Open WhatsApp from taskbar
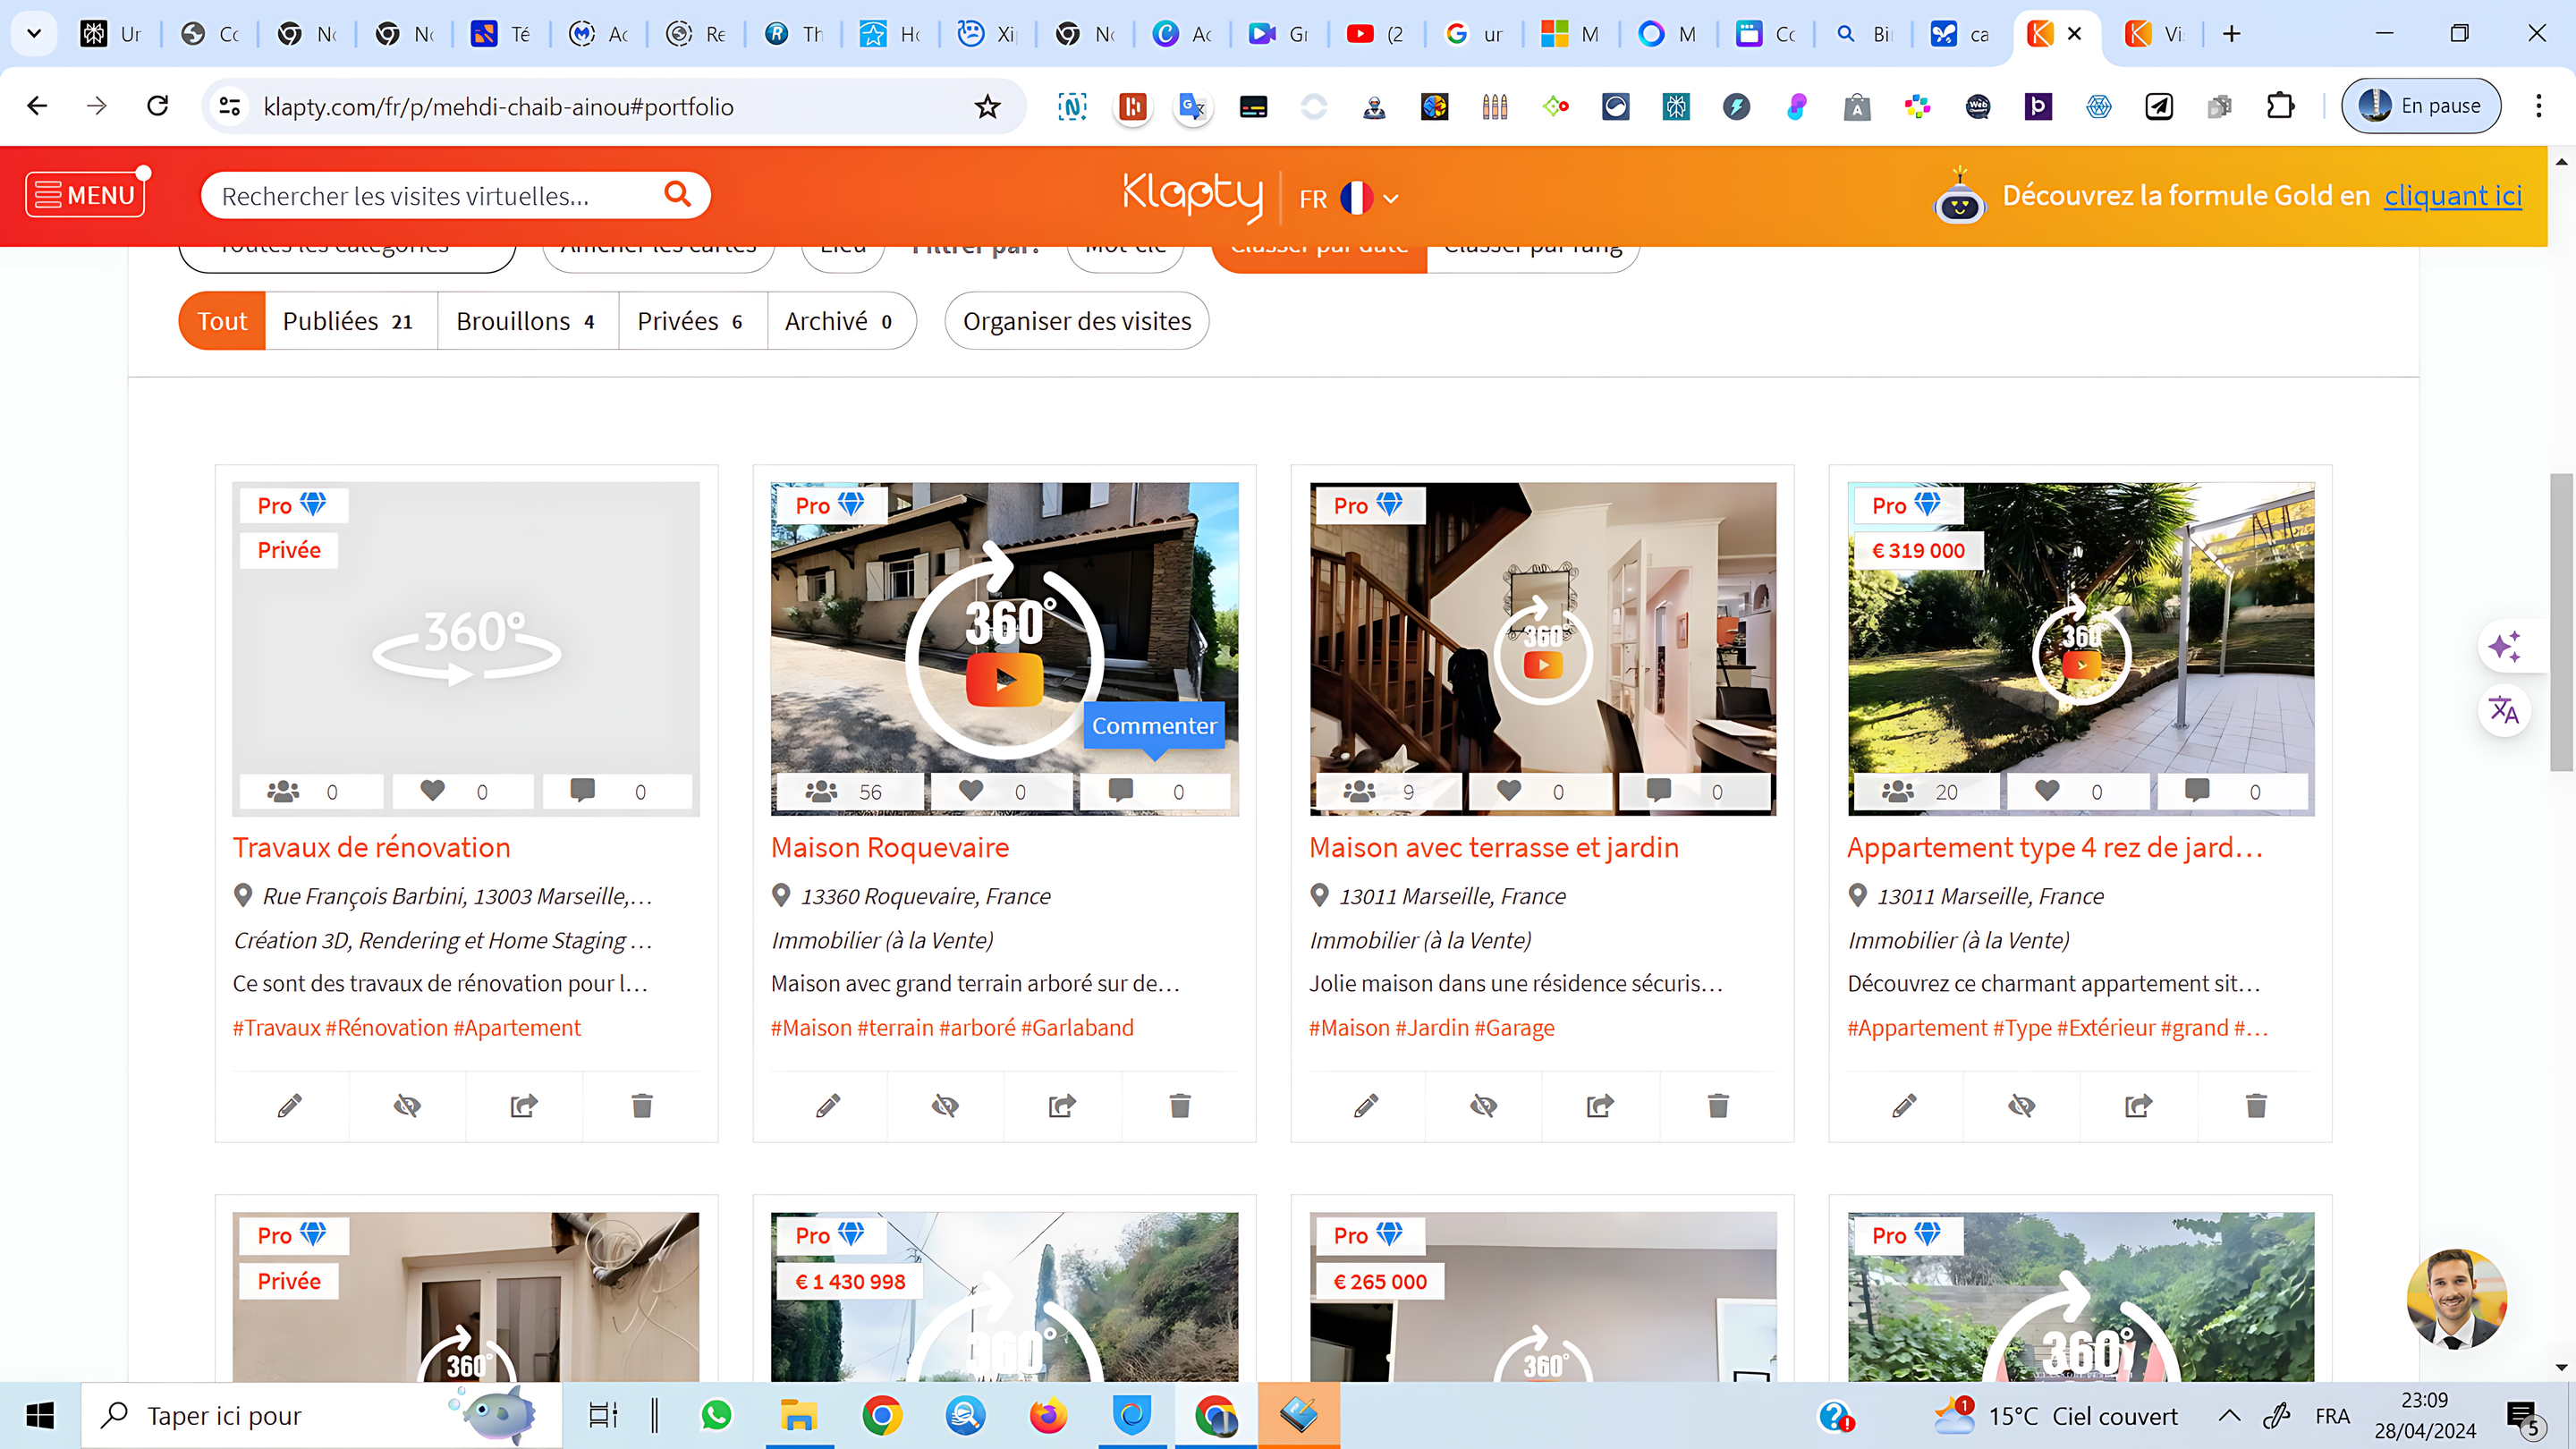2576x1449 pixels. (x=716, y=1415)
